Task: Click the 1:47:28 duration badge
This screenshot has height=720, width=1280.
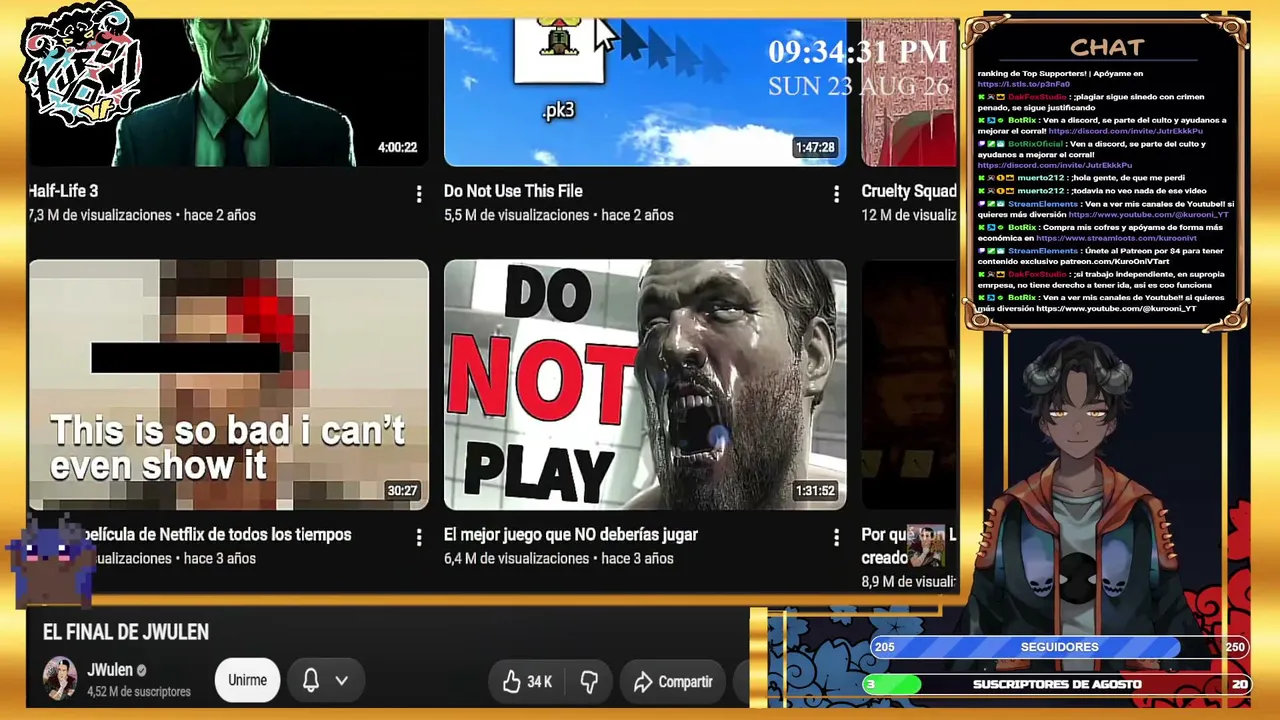Action: 814,147
